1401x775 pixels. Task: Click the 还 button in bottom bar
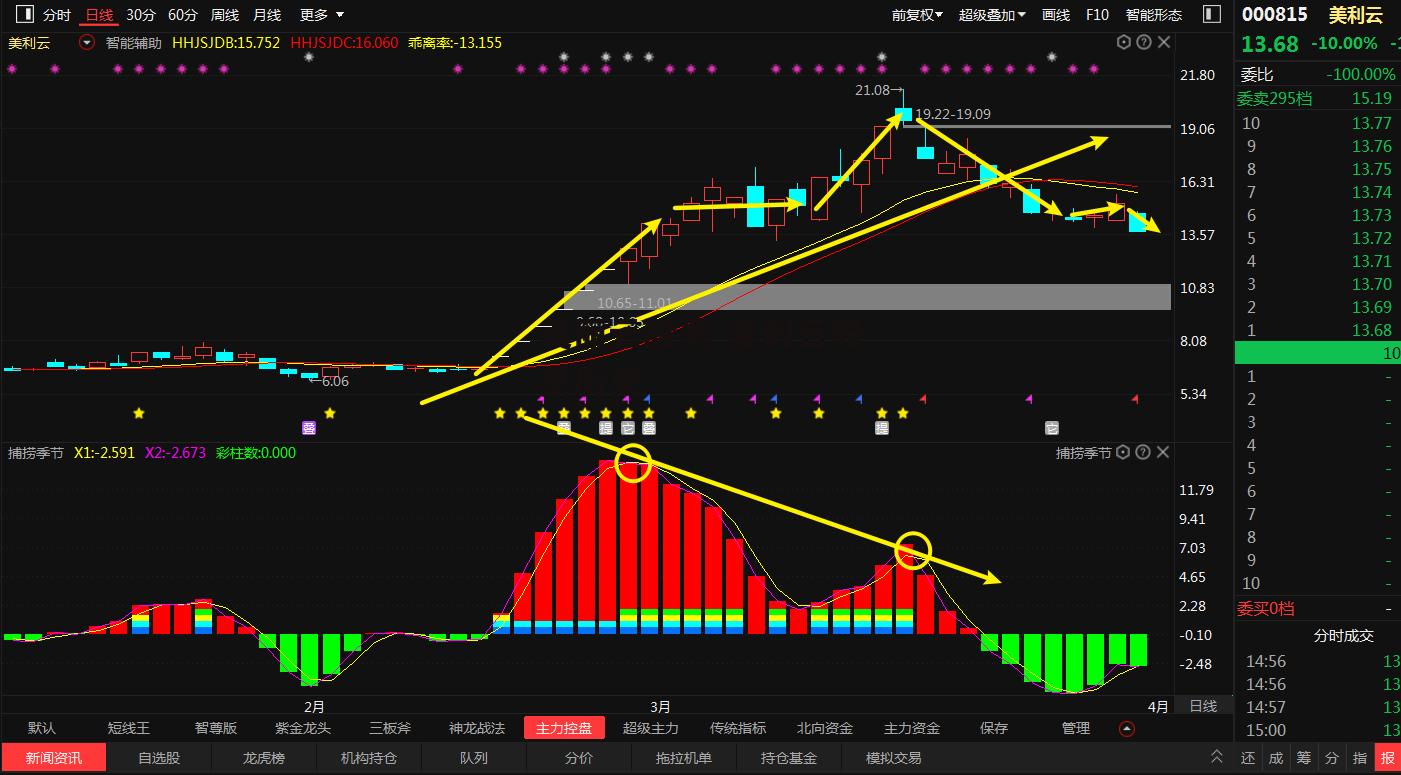(x=1248, y=758)
